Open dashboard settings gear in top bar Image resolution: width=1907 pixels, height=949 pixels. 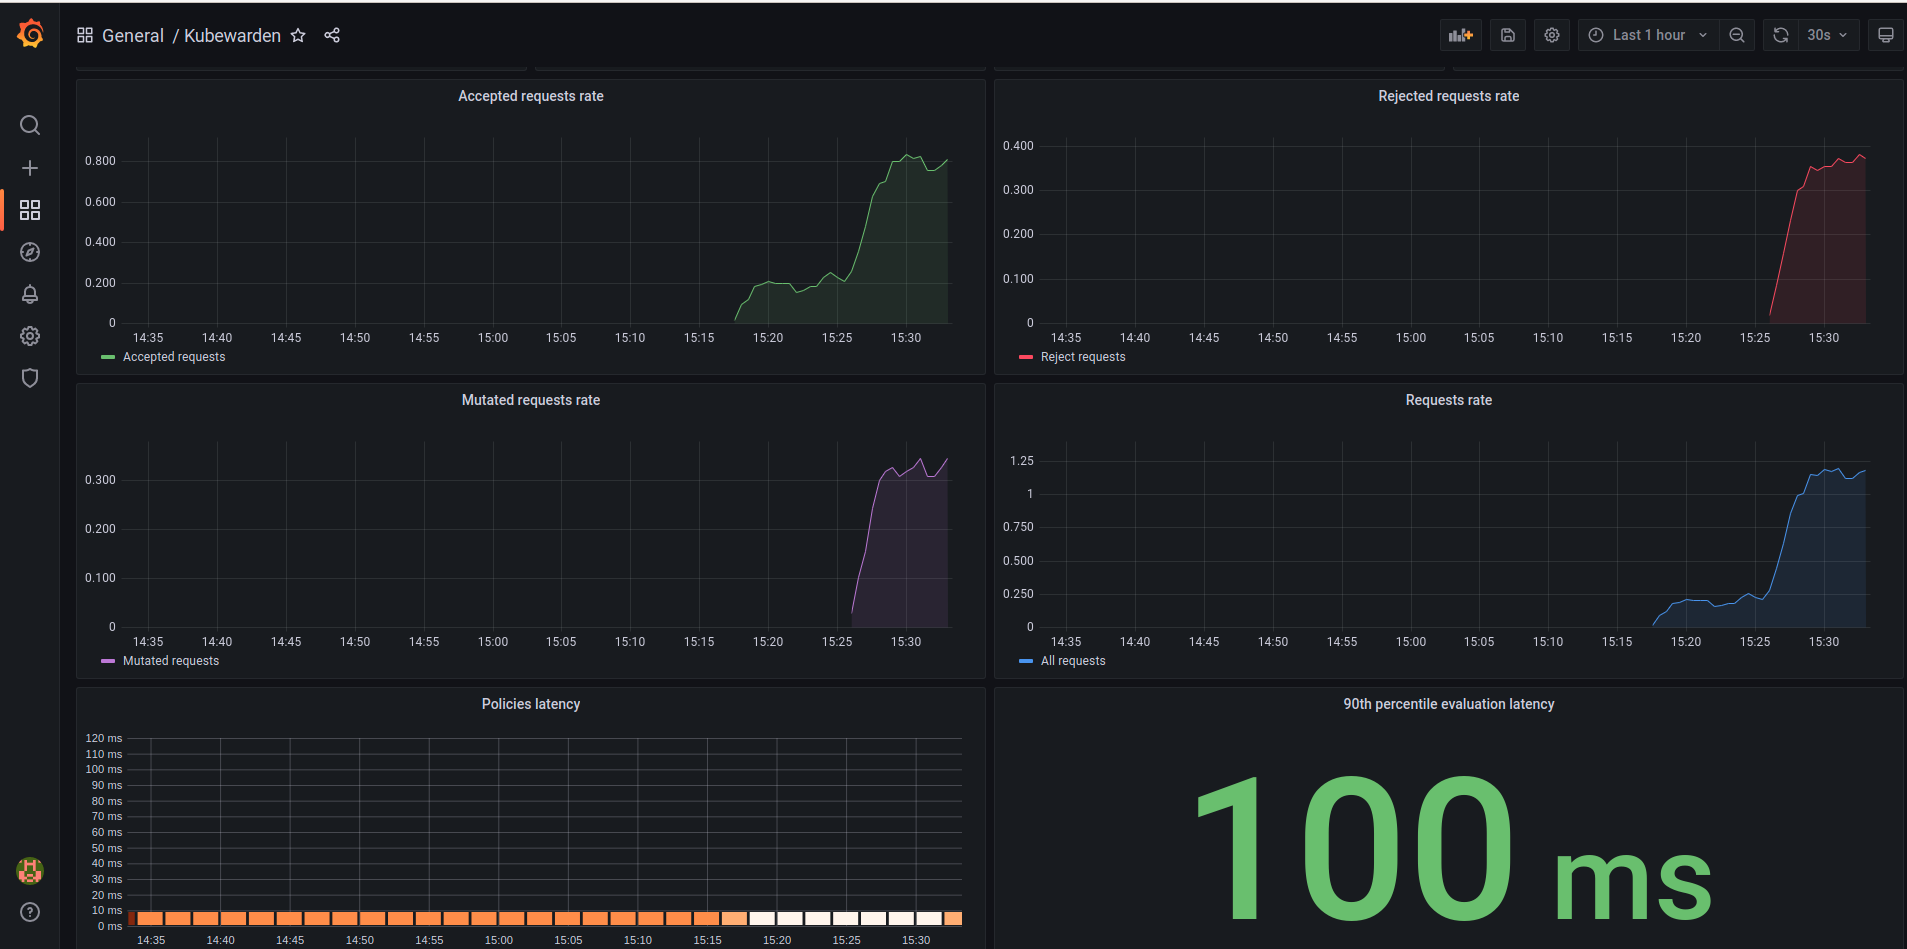click(1551, 34)
